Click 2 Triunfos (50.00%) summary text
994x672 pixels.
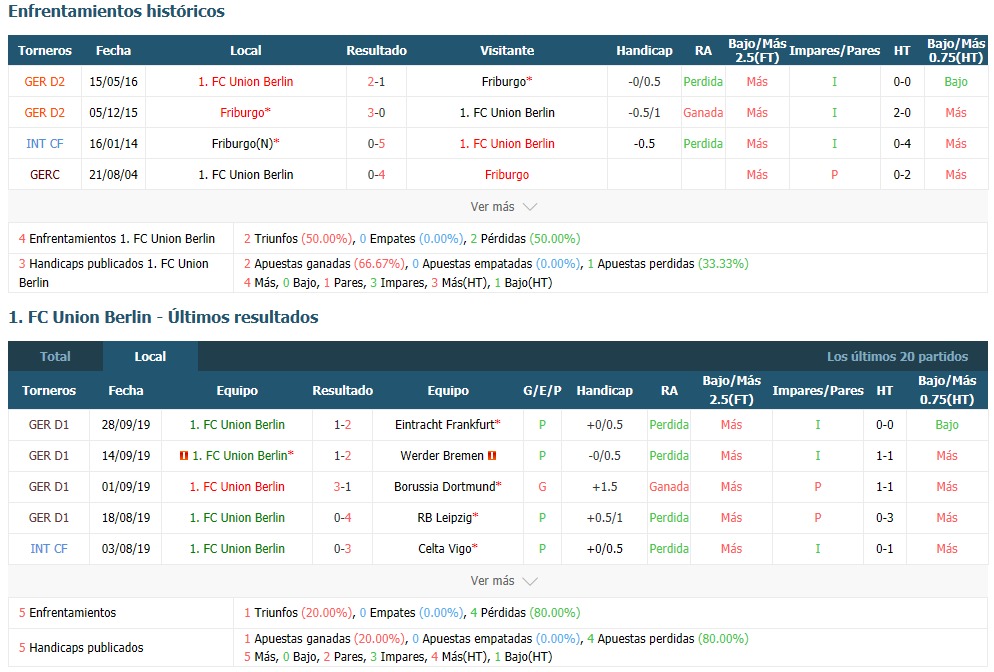tap(297, 239)
